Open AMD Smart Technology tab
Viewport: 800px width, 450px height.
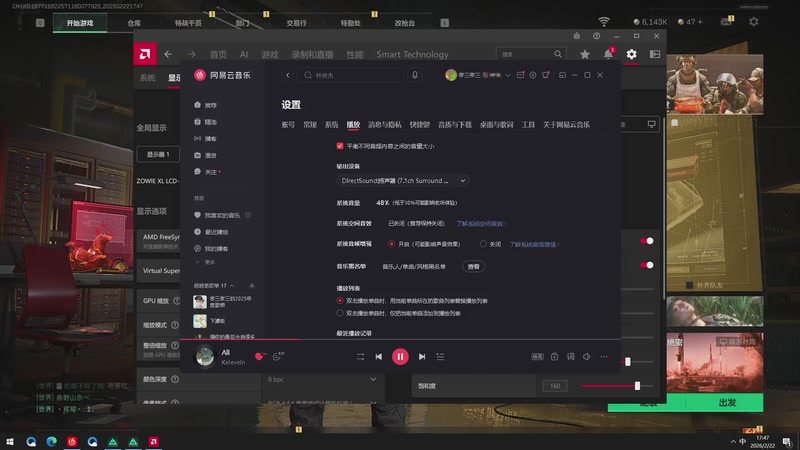tap(412, 55)
